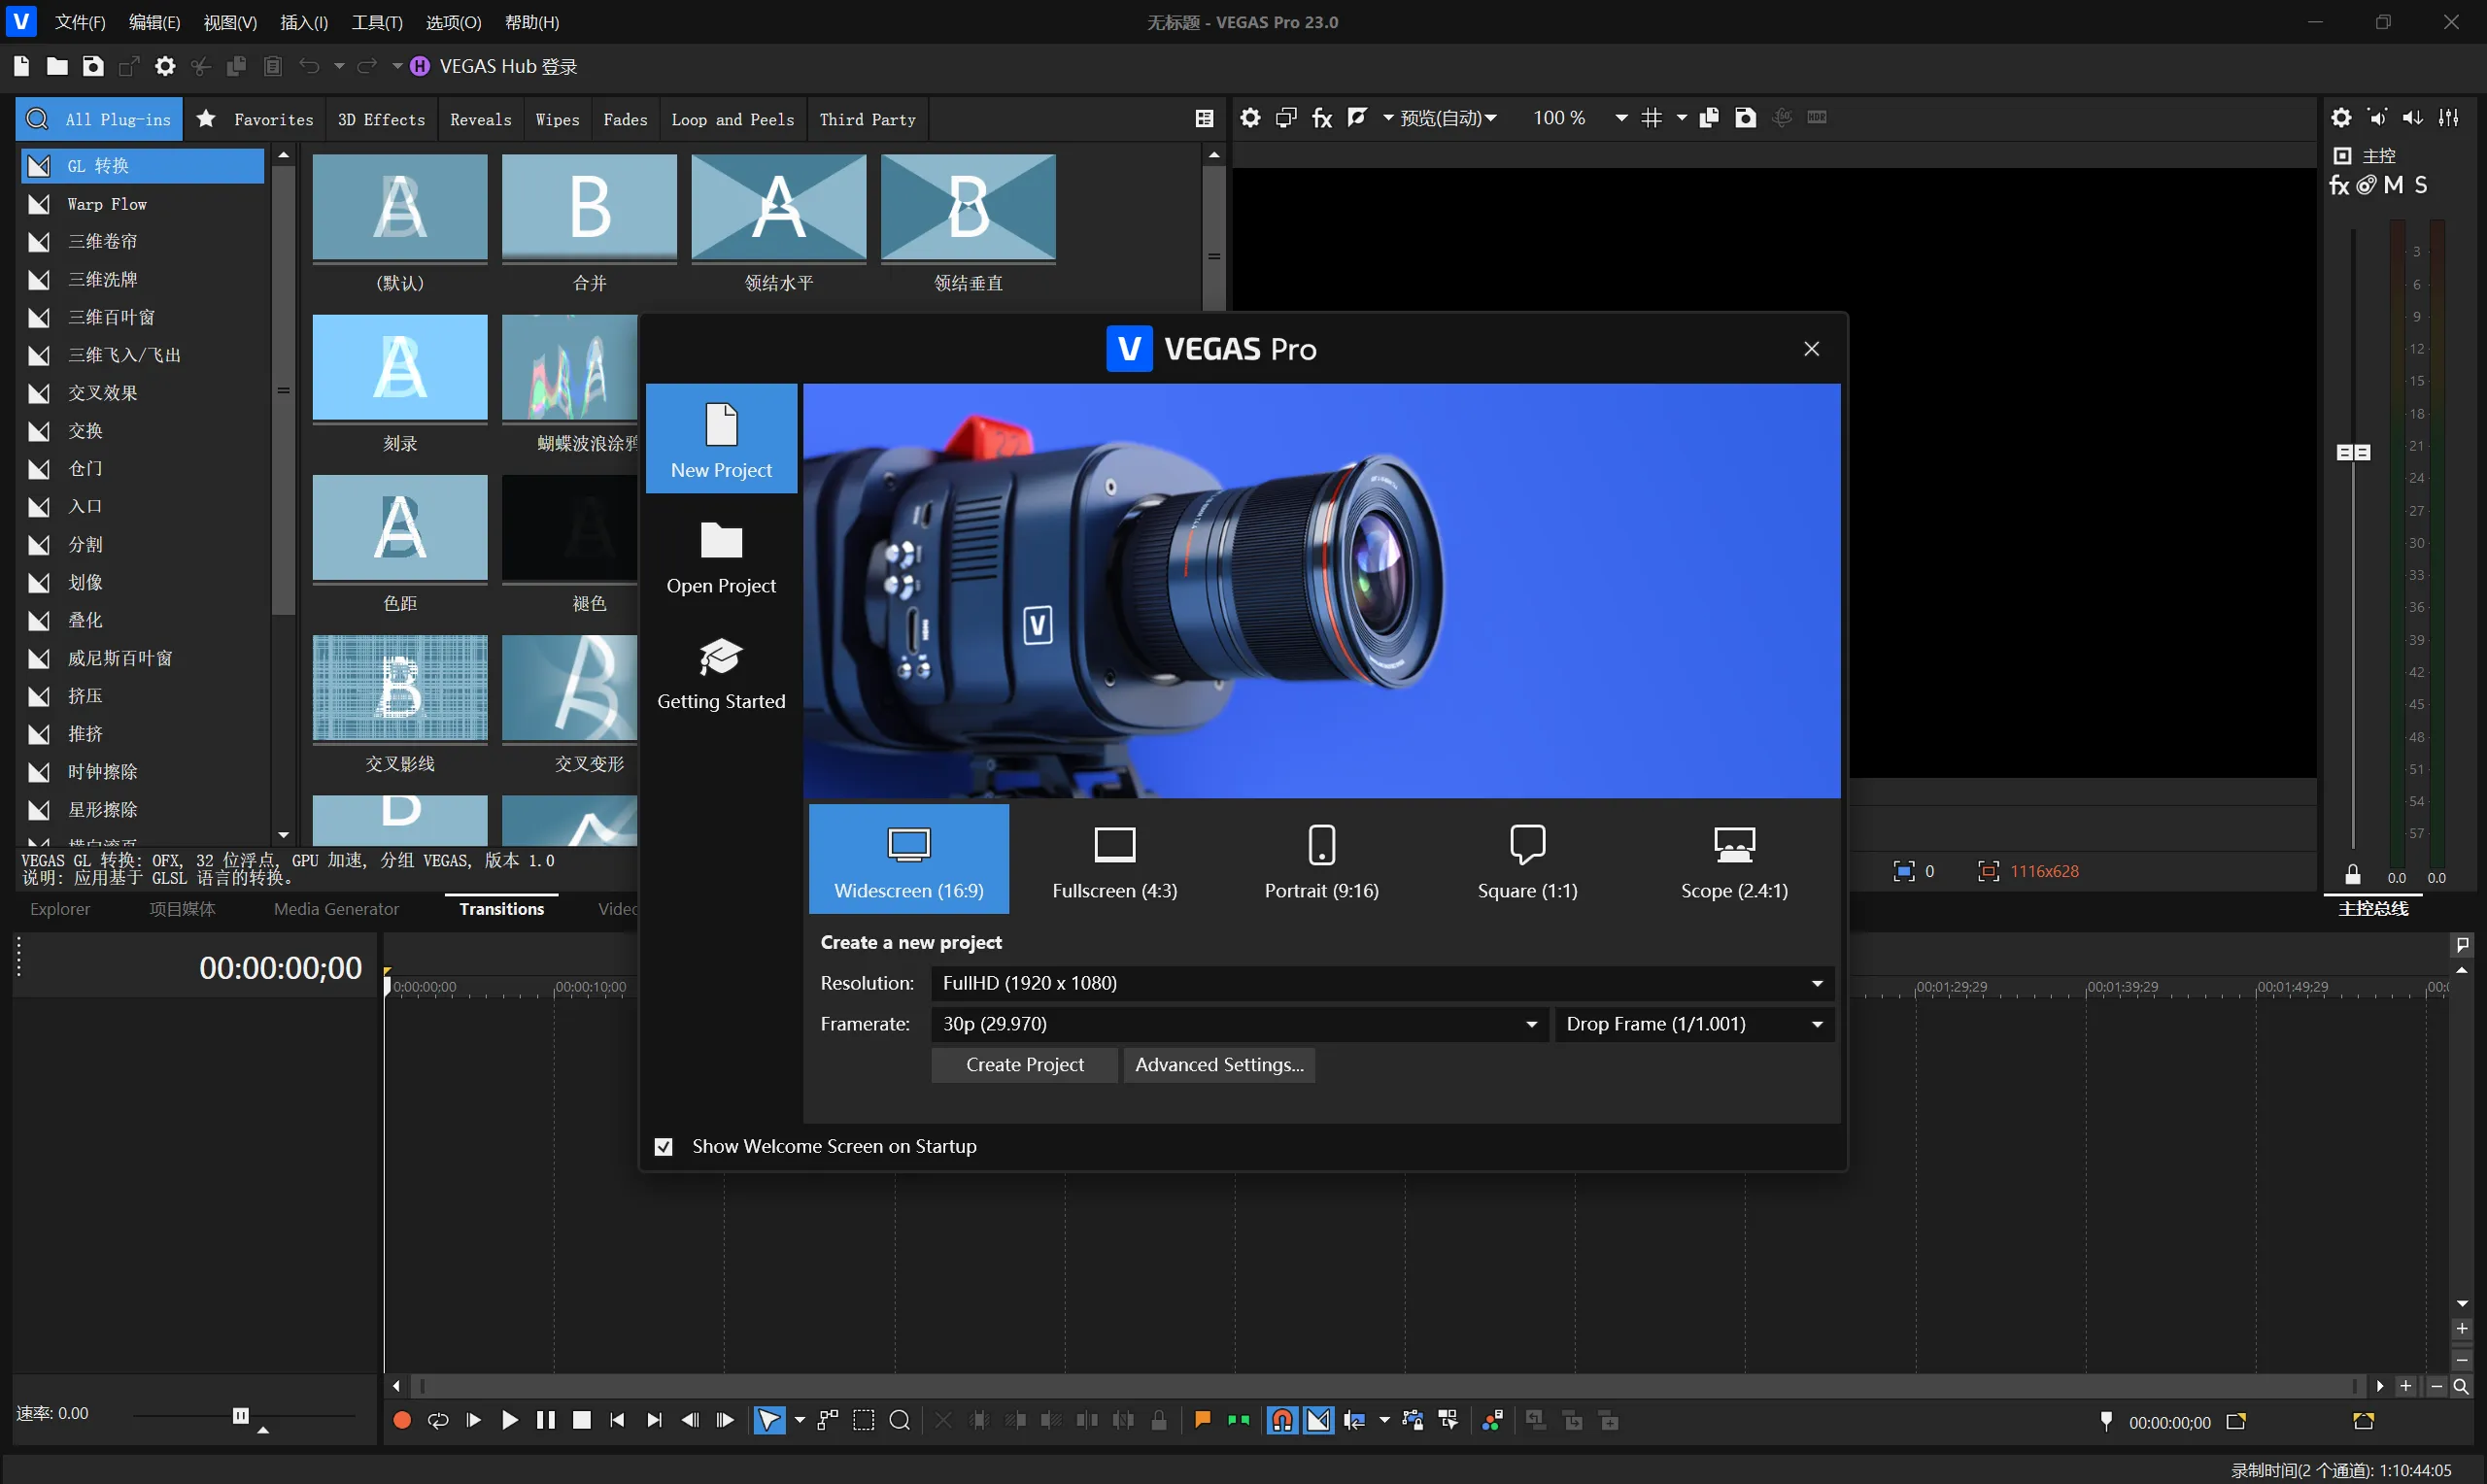
Task: Click the record button in transport bar
Action: point(402,1420)
